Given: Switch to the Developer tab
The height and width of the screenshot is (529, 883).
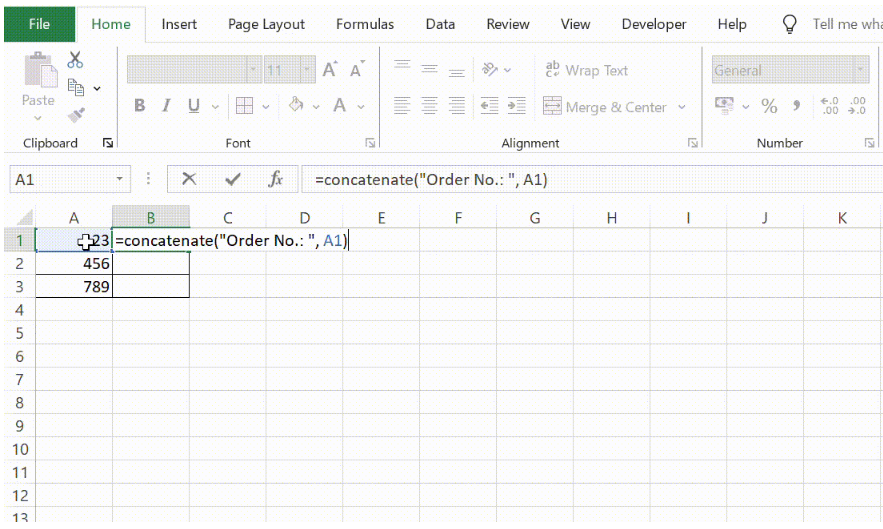Looking at the screenshot, I should pos(654,24).
